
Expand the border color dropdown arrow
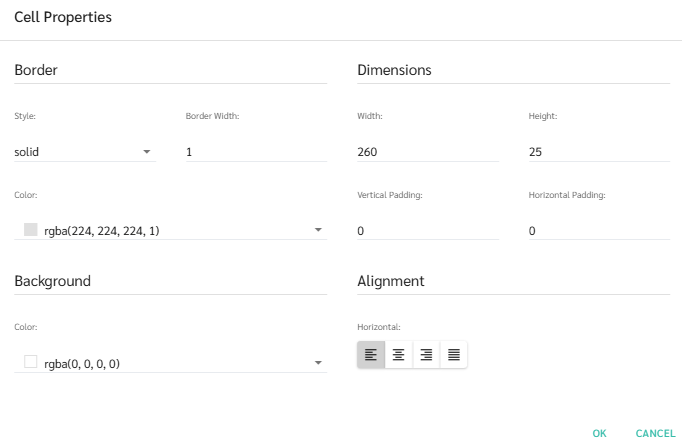click(318, 230)
